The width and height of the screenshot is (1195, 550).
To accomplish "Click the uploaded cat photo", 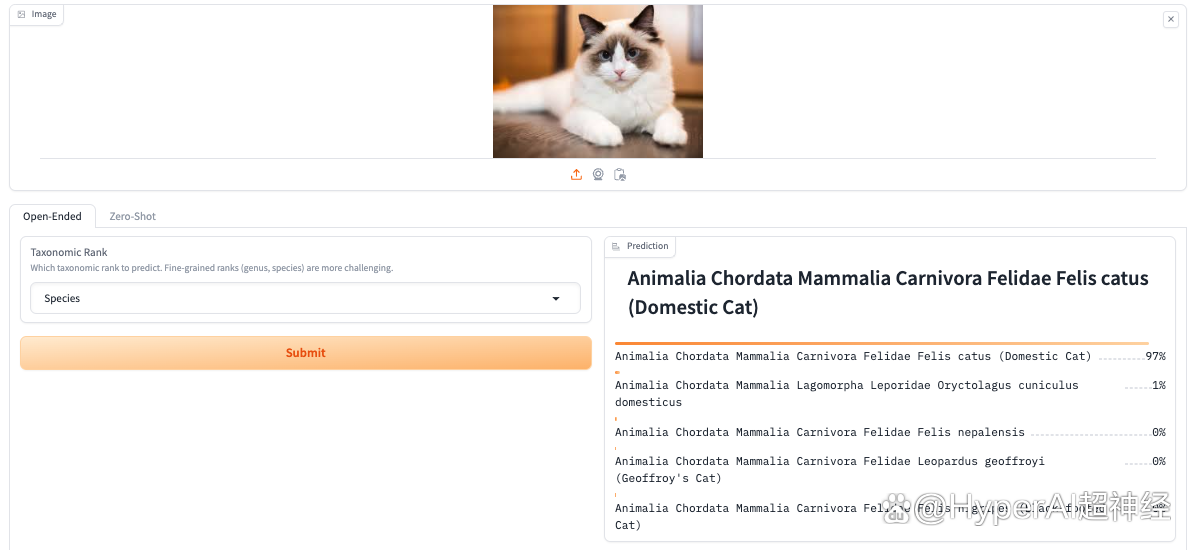I will [x=597, y=81].
